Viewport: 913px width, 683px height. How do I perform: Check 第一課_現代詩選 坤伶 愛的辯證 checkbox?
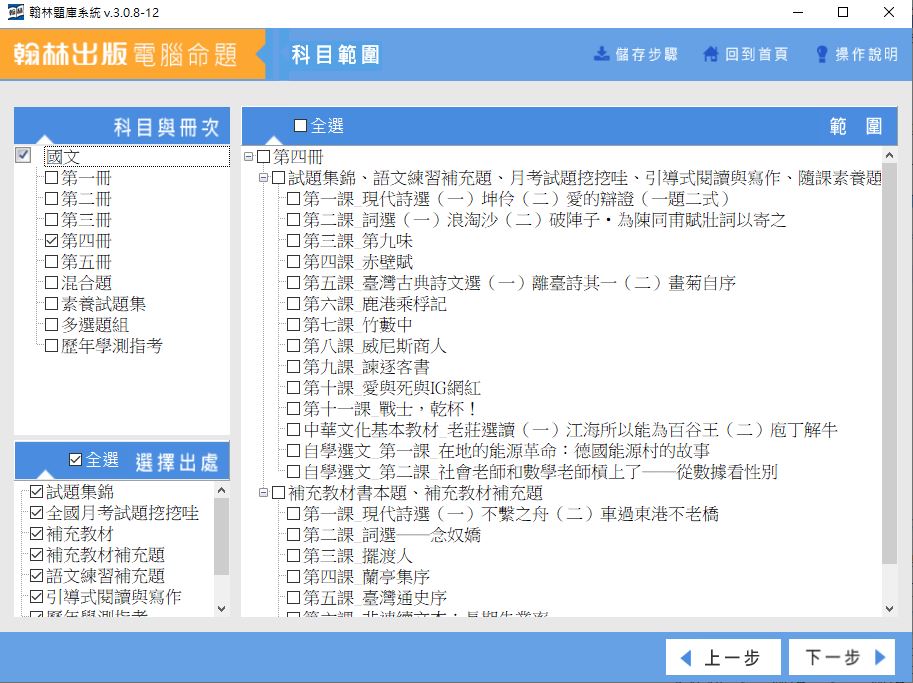coord(293,199)
